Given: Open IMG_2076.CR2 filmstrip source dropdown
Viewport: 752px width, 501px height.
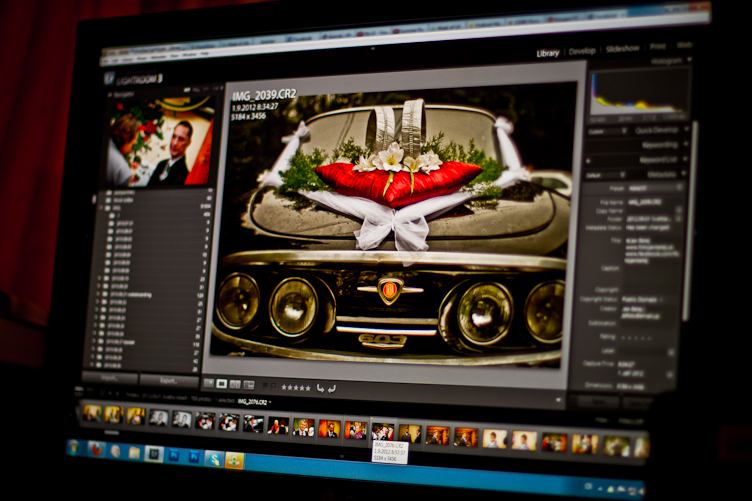Looking at the screenshot, I should coord(255,401).
